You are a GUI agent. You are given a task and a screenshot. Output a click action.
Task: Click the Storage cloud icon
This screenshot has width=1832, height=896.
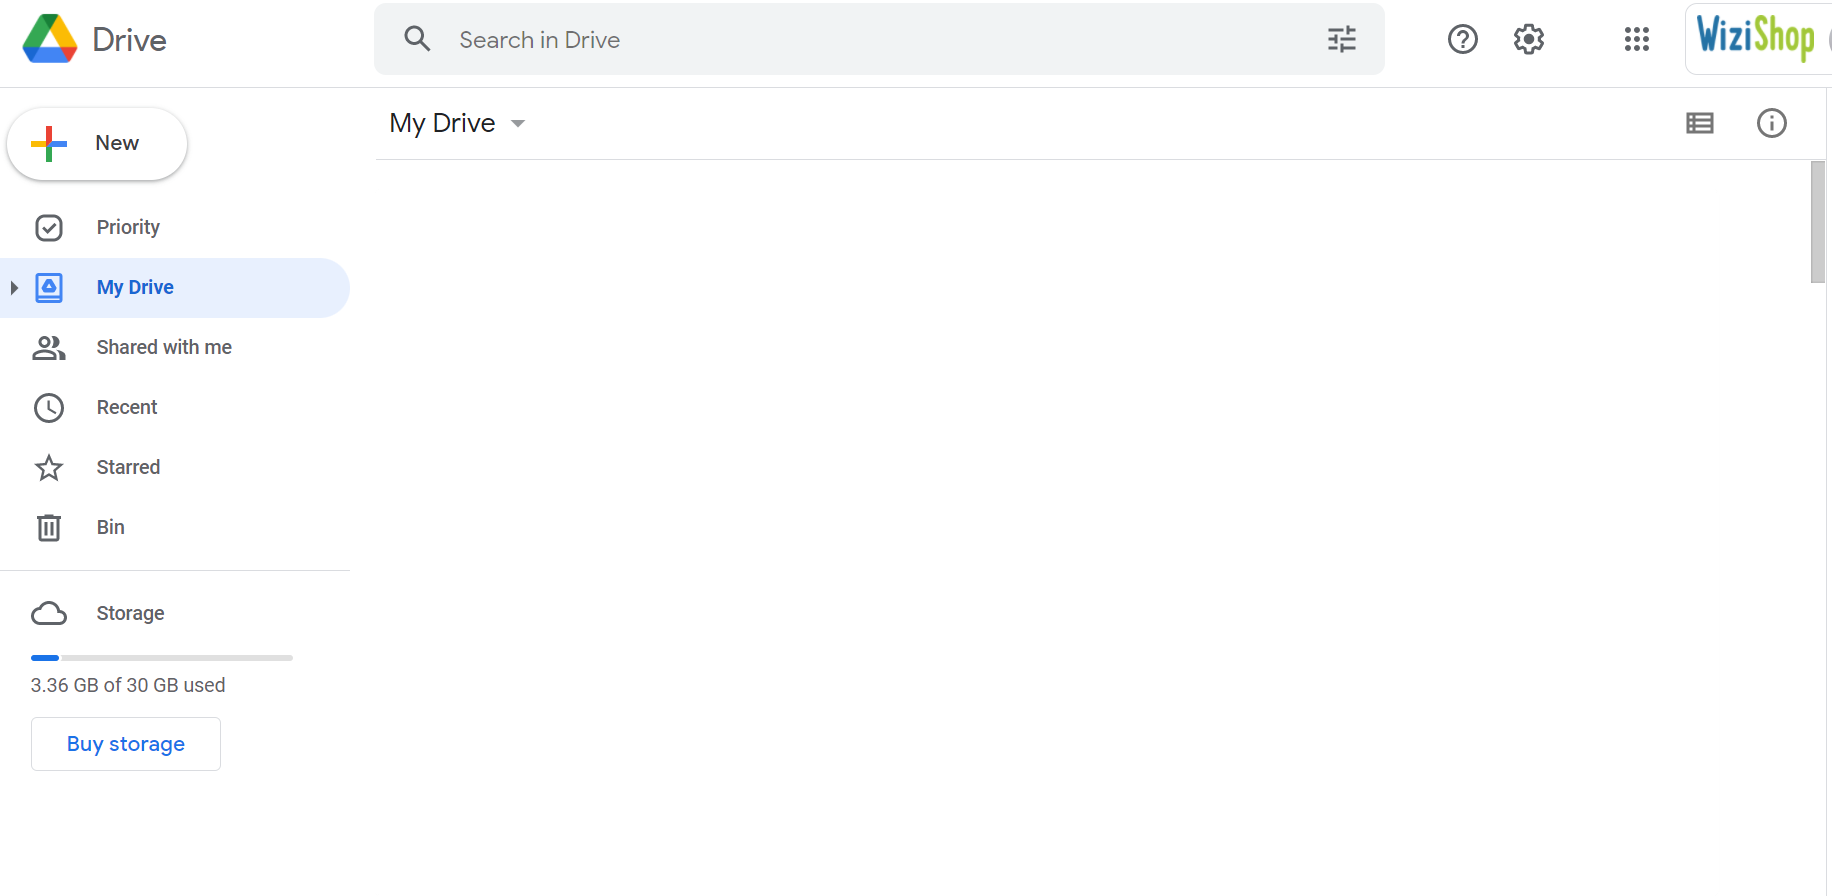(49, 613)
